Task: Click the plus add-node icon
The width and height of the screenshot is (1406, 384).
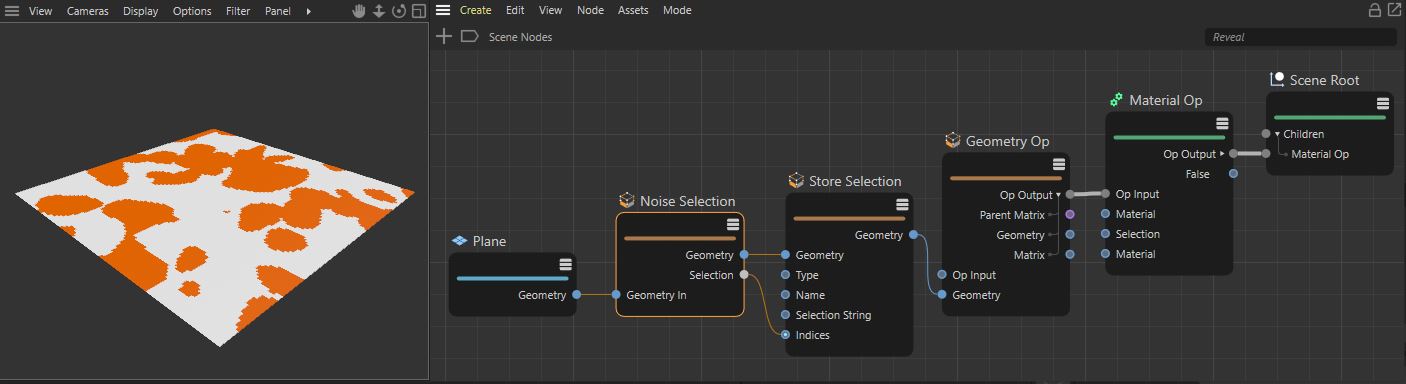Action: tap(445, 36)
